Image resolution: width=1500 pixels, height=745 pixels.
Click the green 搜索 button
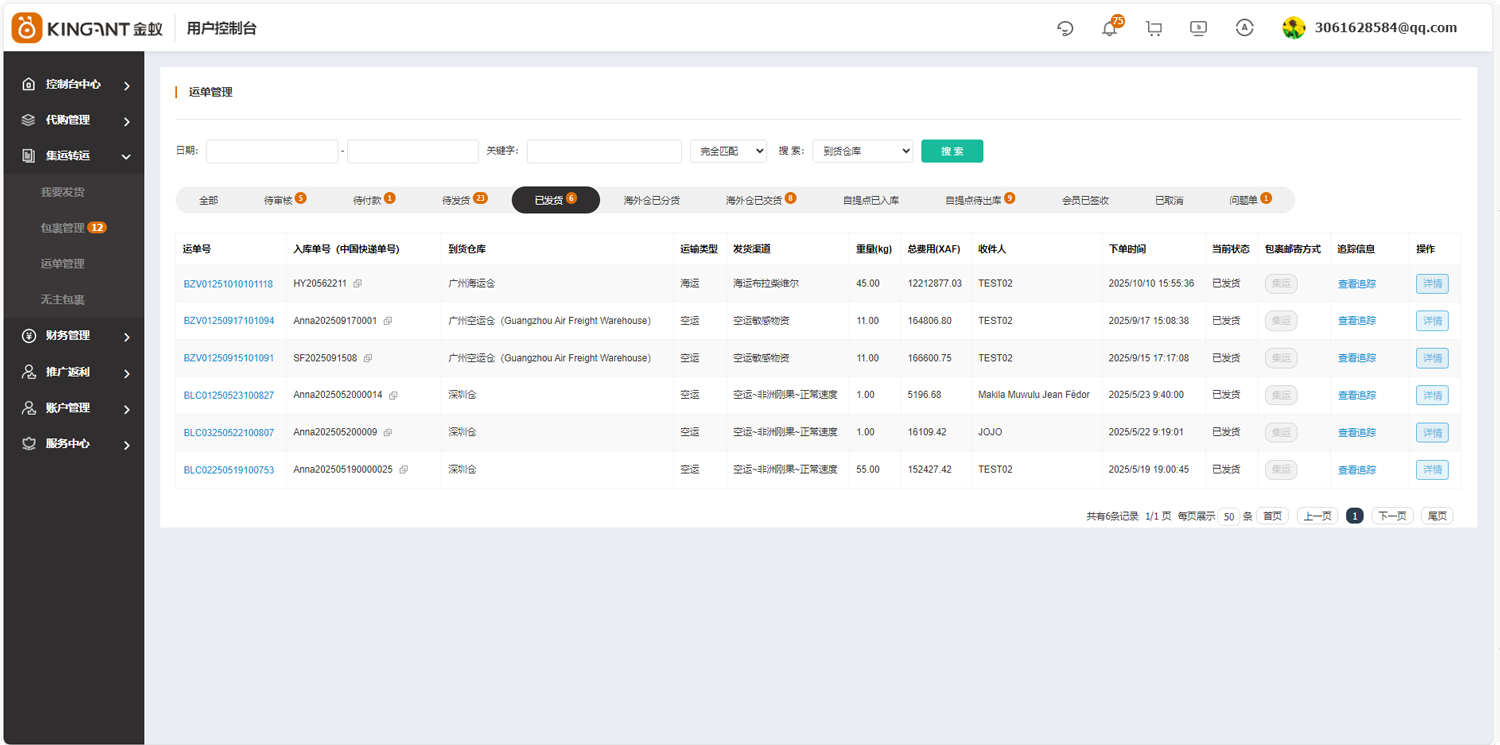(x=951, y=151)
